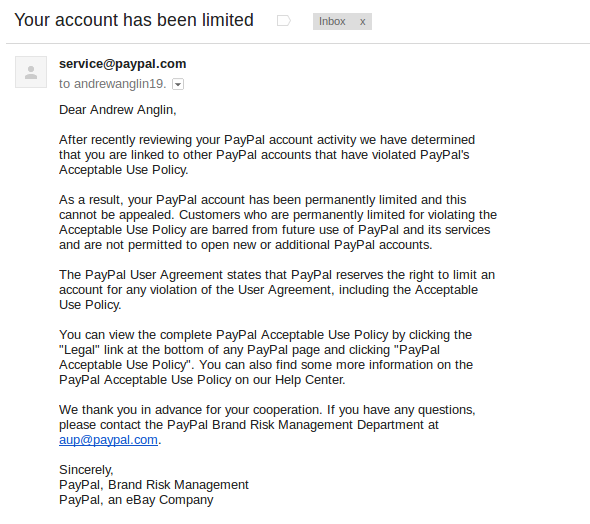The height and width of the screenshot is (524, 590).
Task: Click paragraph starting 'After recently reviewing'
Action: point(267,155)
